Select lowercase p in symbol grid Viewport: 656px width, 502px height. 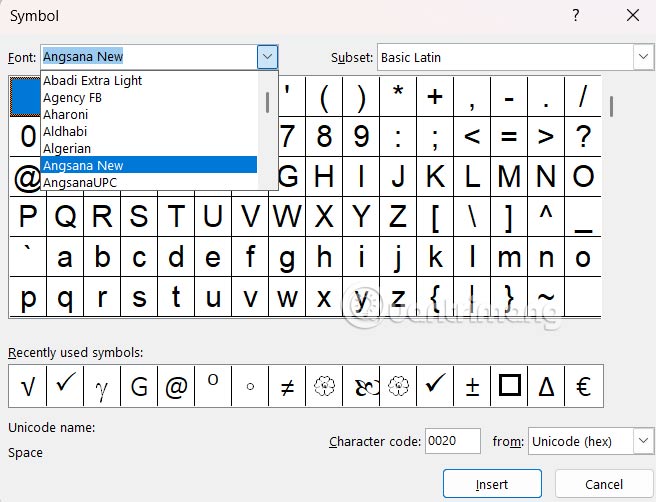point(28,297)
